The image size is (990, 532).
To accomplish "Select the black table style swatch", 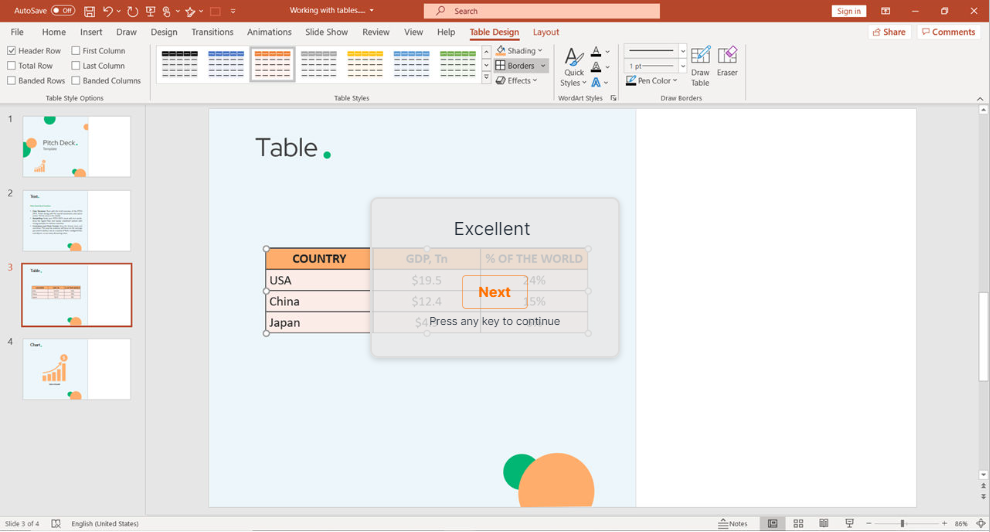I will click(180, 64).
